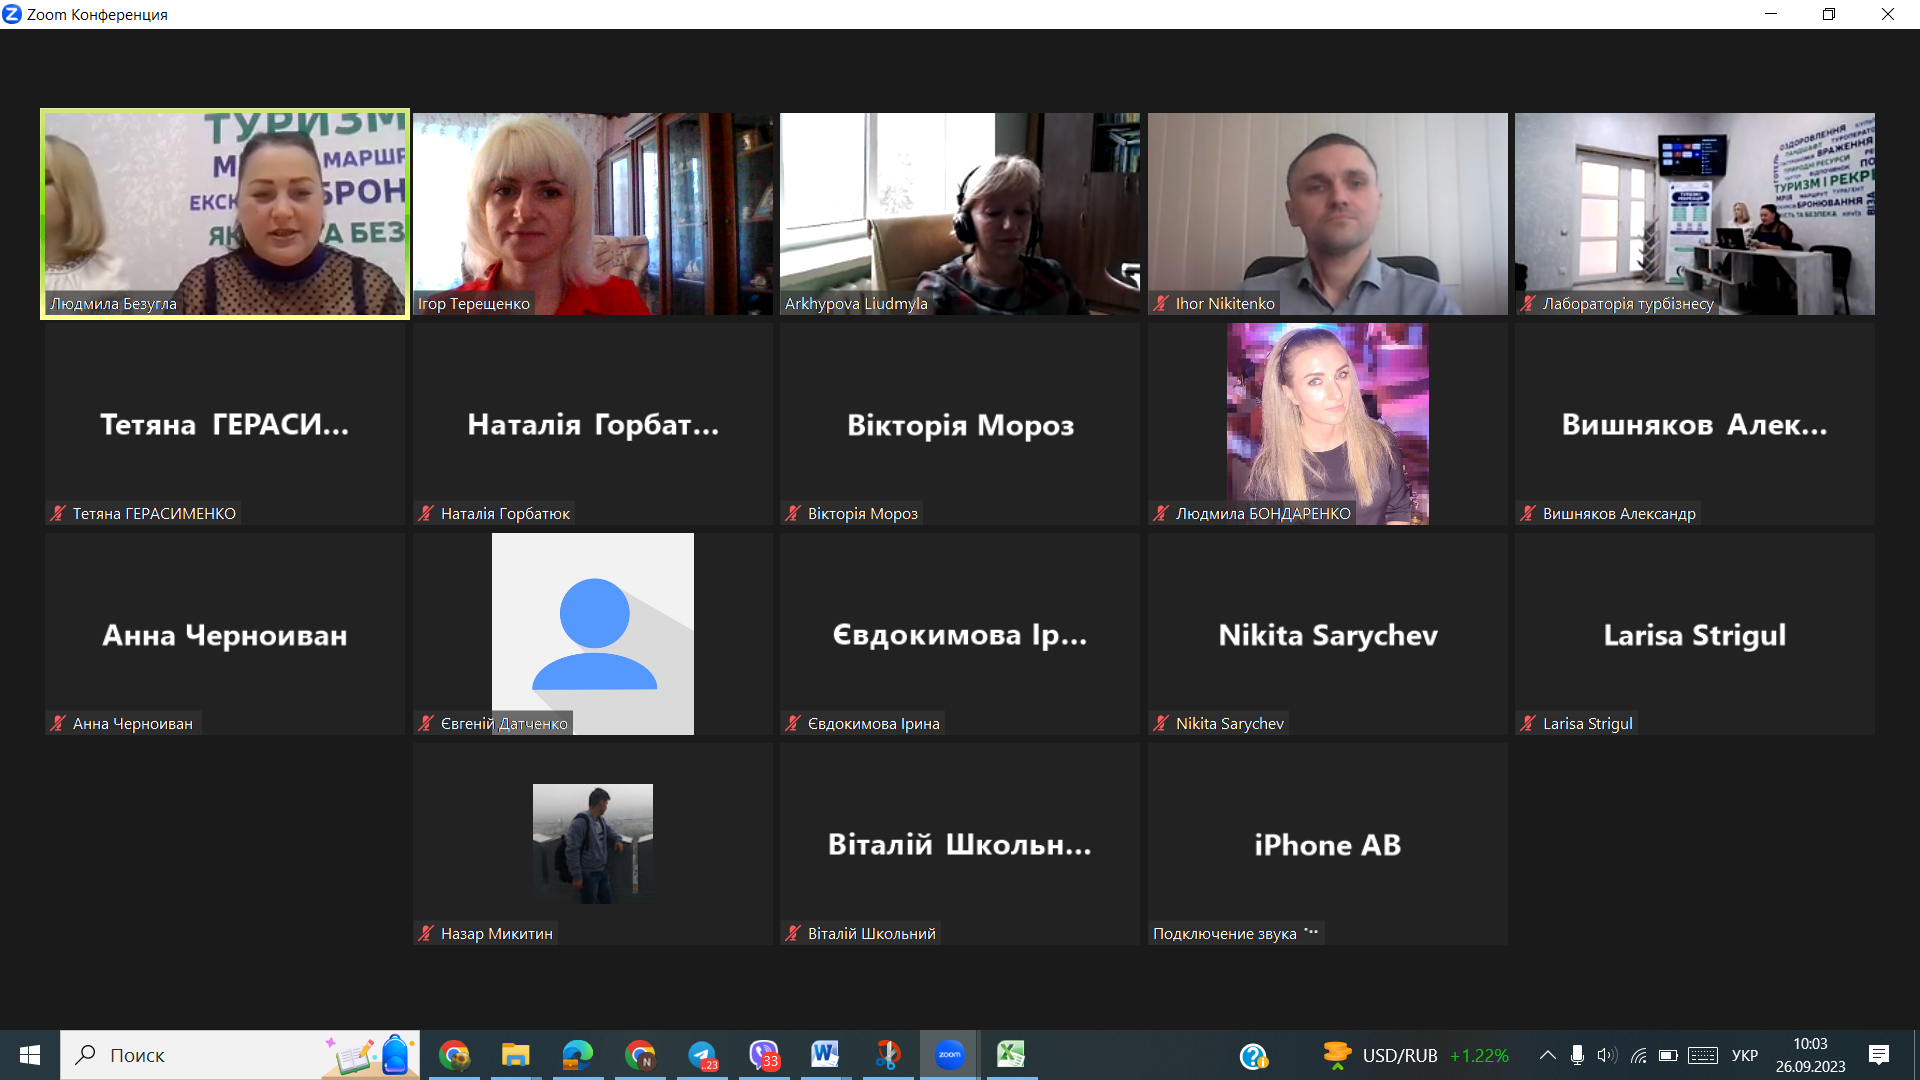Open the Snipping tool taskbar icon
Screen dimensions: 1920x1080
coord(887,1054)
